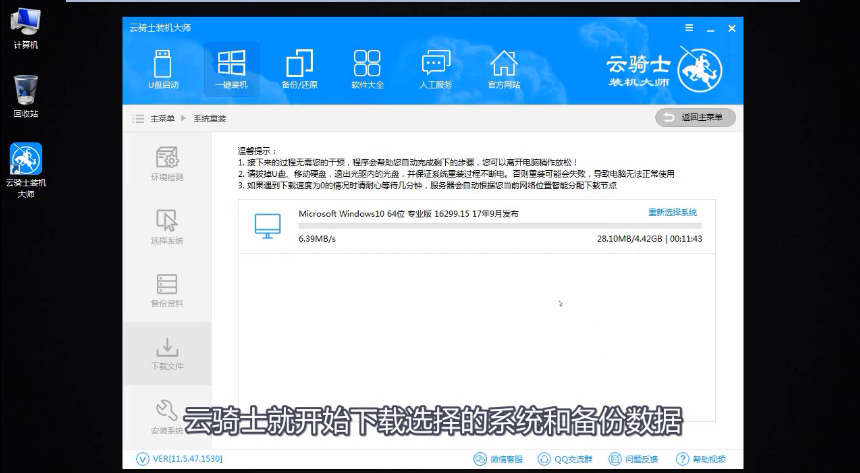Open the 回收站 recycle bin
The height and width of the screenshot is (473, 860).
(x=25, y=97)
